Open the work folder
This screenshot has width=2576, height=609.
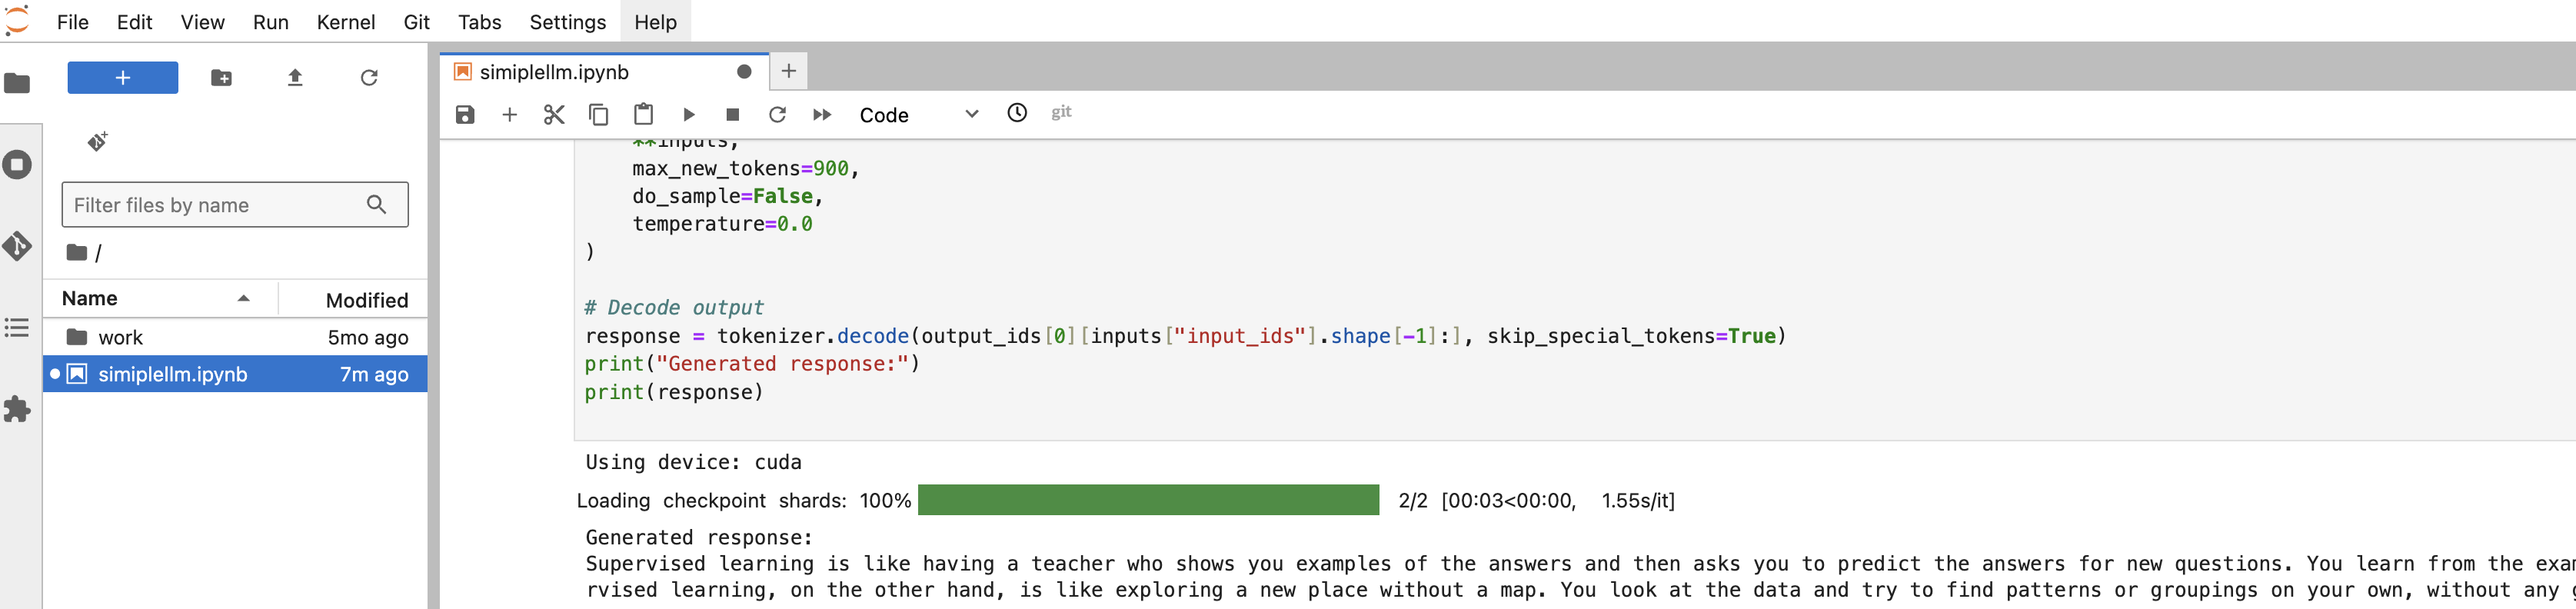tap(120, 338)
